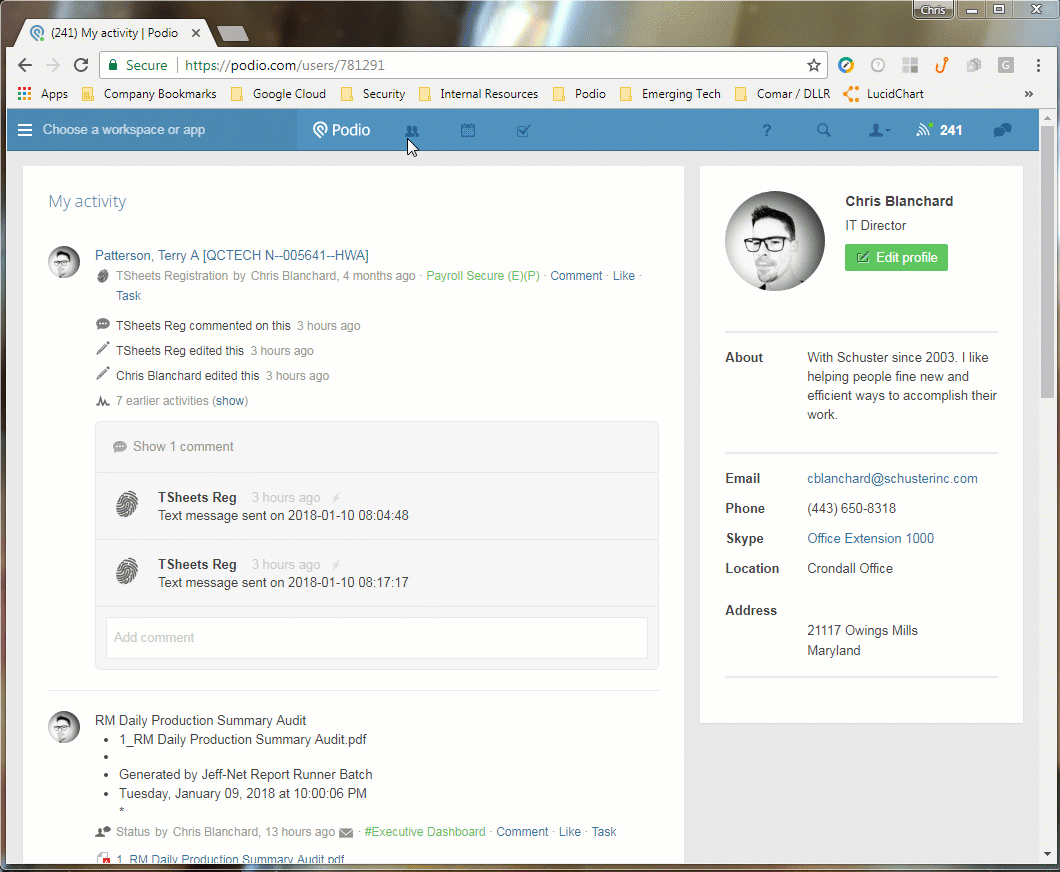1060x872 pixels.
Task: Open the Security bookmarks folder
Action: (373, 94)
